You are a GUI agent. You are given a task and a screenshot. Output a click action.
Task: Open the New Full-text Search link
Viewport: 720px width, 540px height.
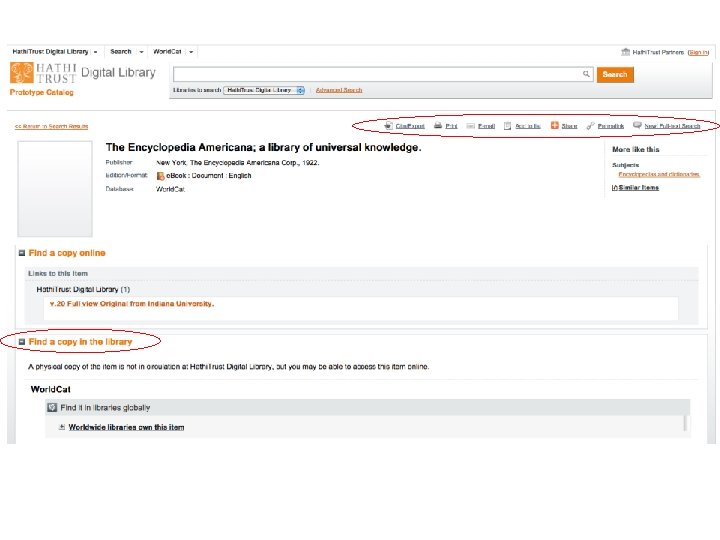[672, 126]
